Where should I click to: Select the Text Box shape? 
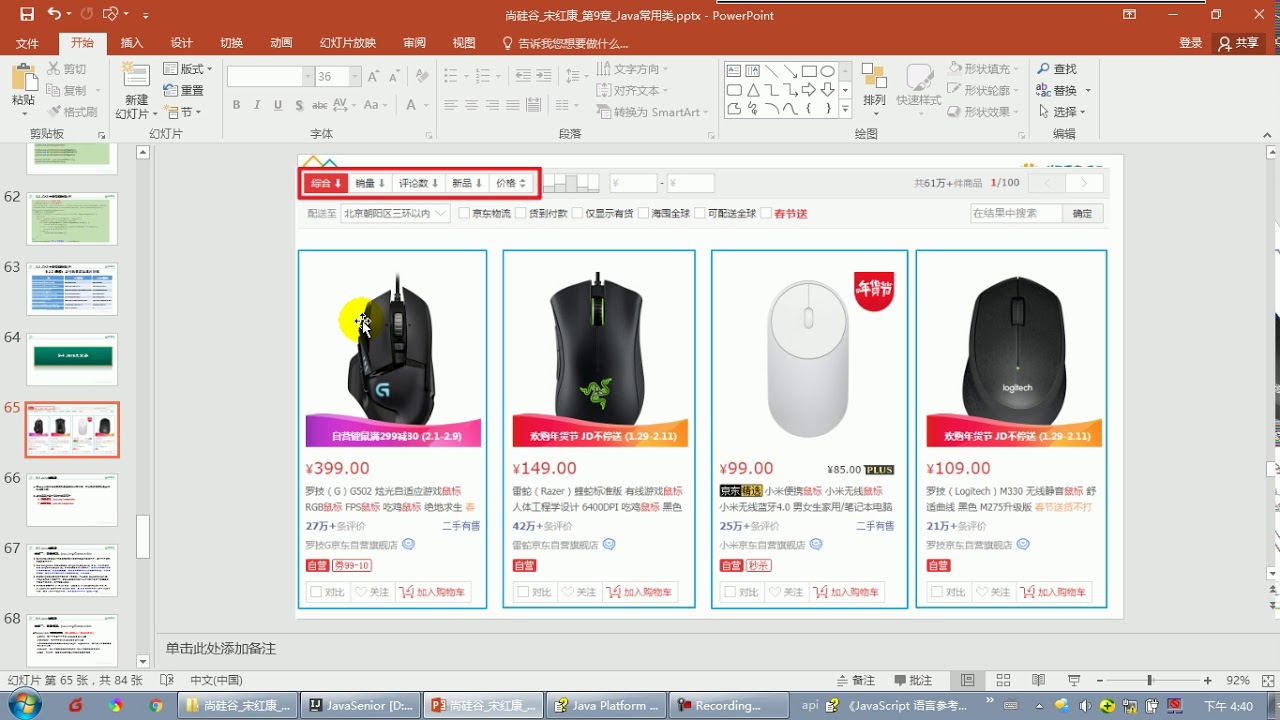point(733,71)
